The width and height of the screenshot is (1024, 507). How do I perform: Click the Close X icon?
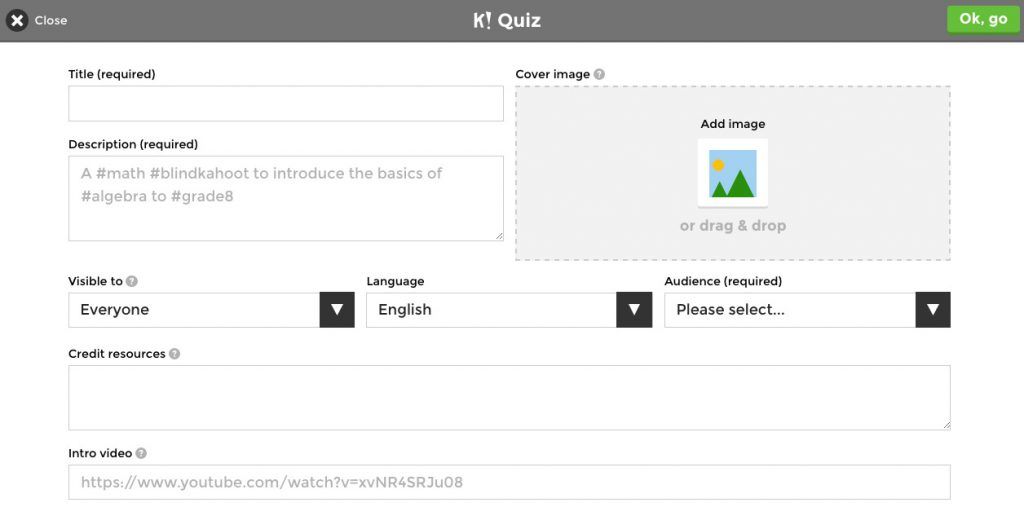[17, 20]
